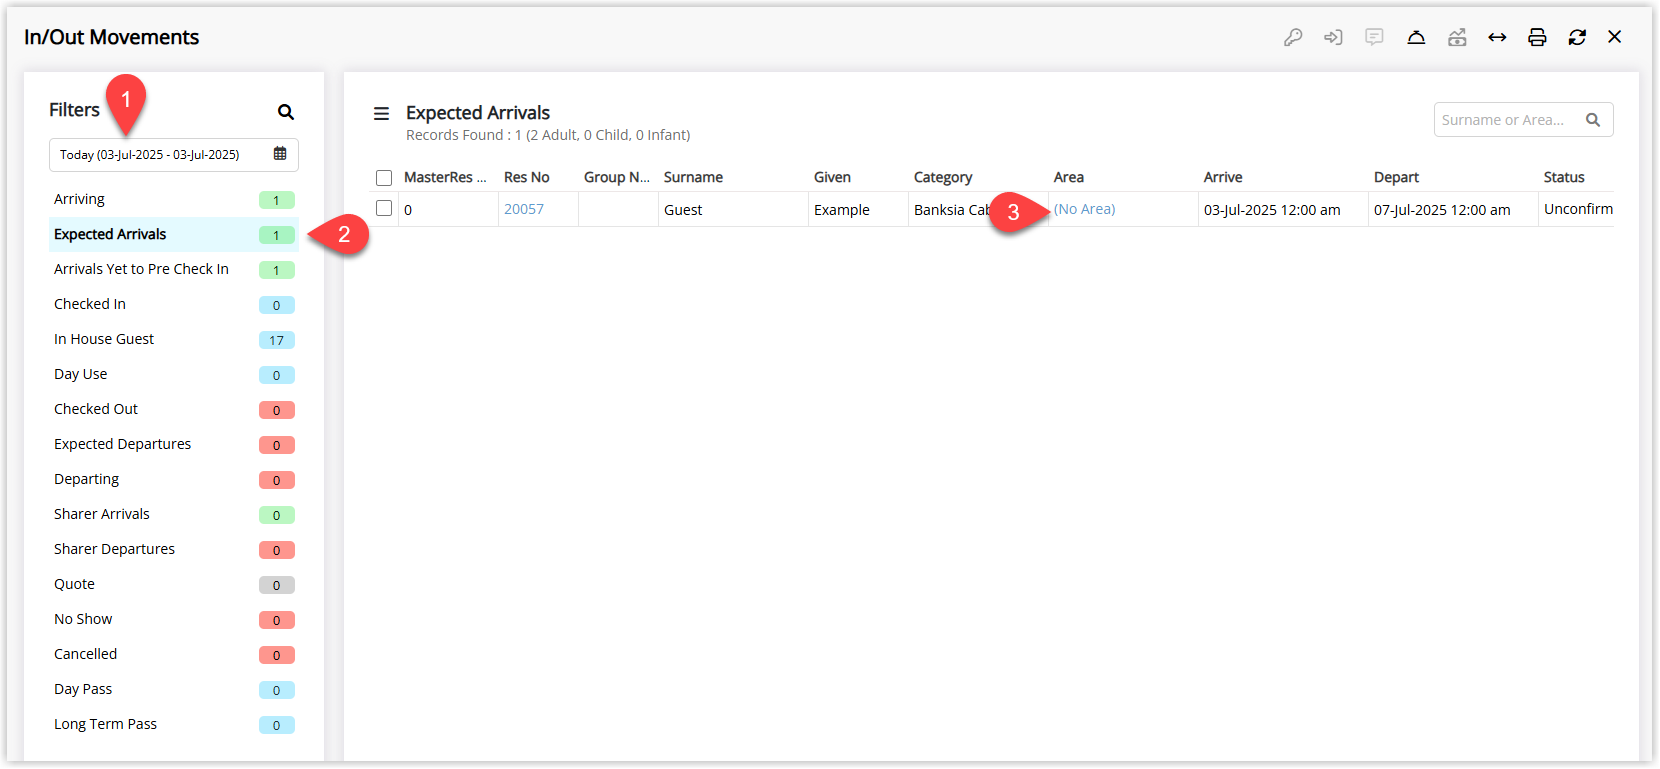
Task: Click the horizontal double-arrow icon in the toolbar
Action: coord(1497,37)
